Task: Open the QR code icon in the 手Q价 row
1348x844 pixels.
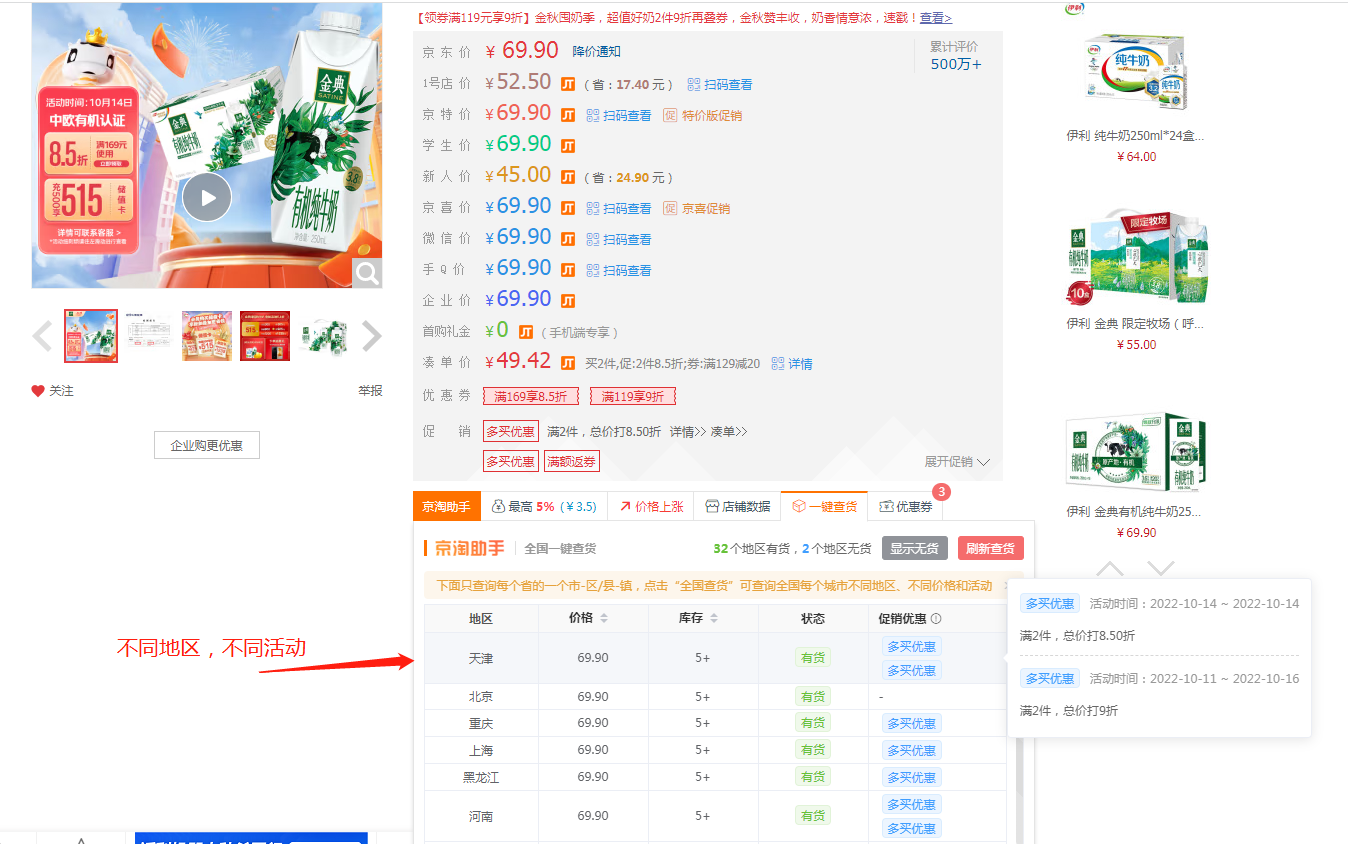Action: click(593, 271)
